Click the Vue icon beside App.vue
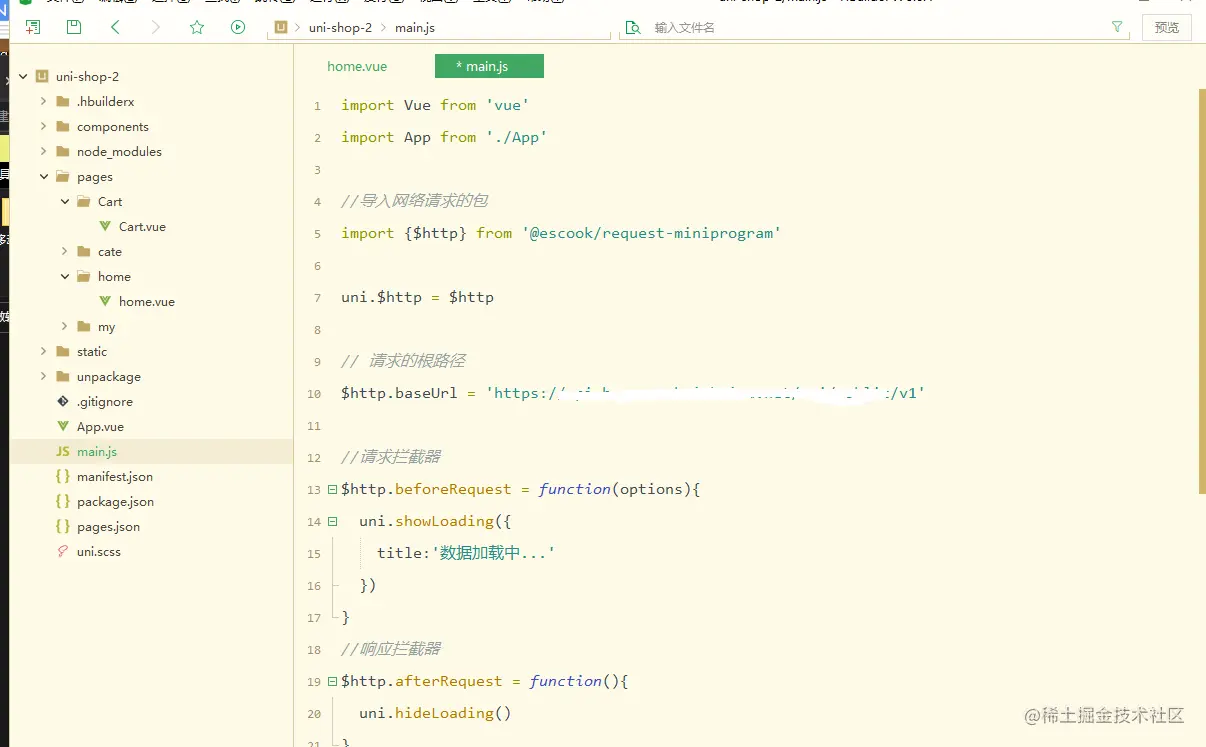Image resolution: width=1206 pixels, height=747 pixels. click(63, 427)
